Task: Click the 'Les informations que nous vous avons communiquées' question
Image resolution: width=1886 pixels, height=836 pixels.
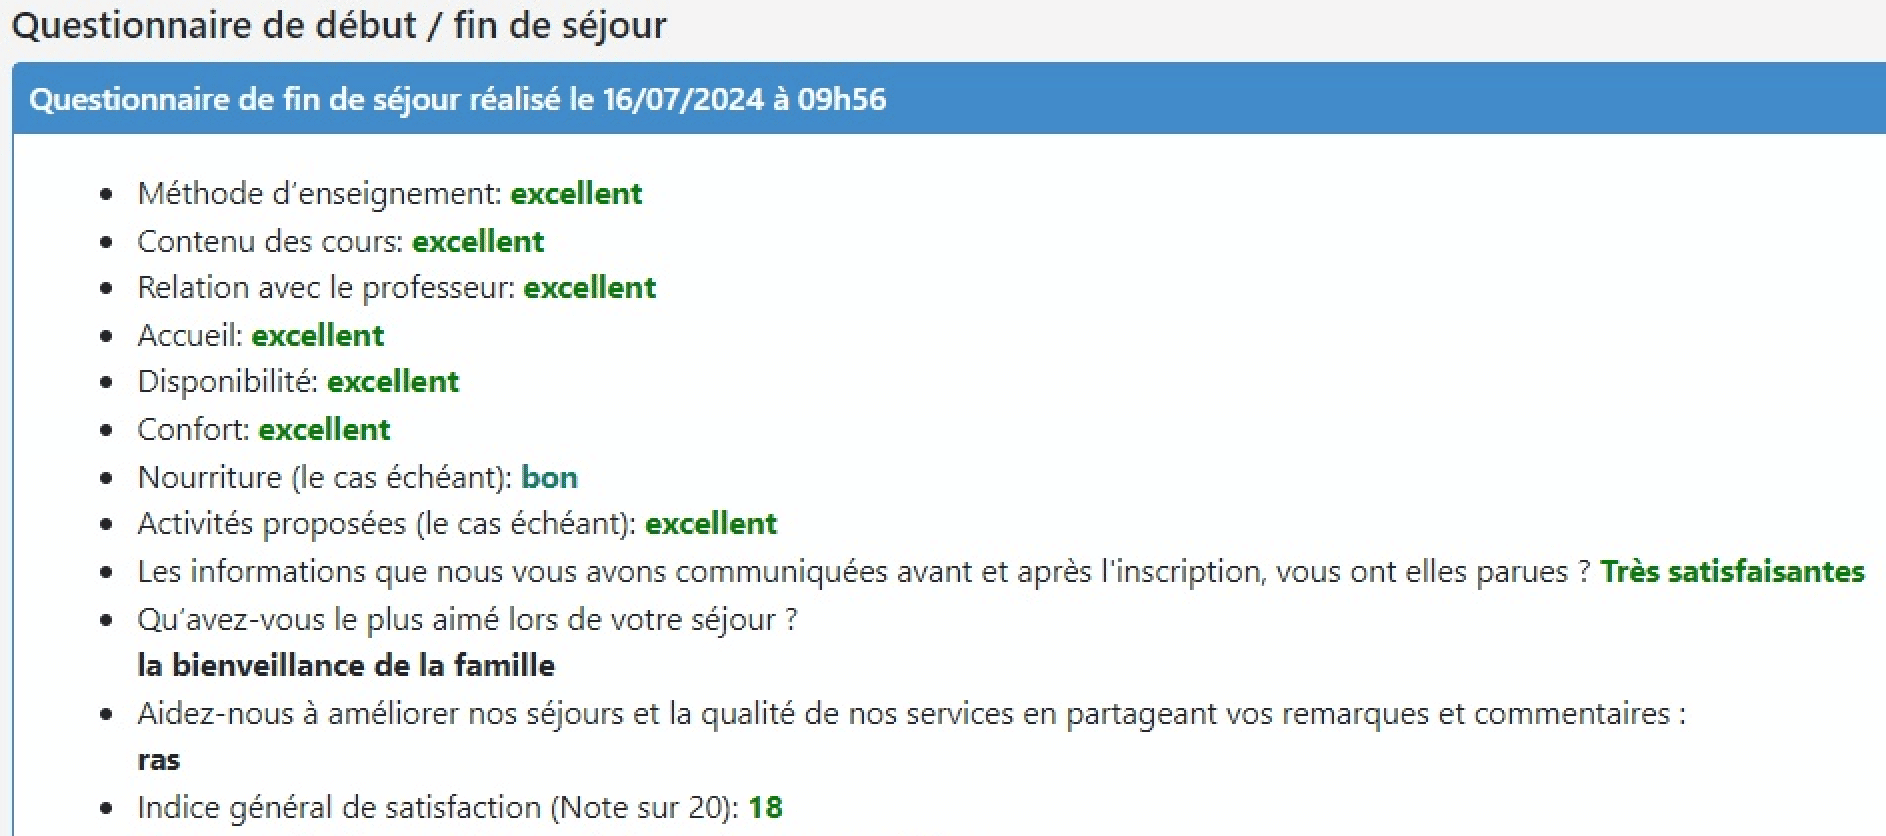Action: pos(864,571)
